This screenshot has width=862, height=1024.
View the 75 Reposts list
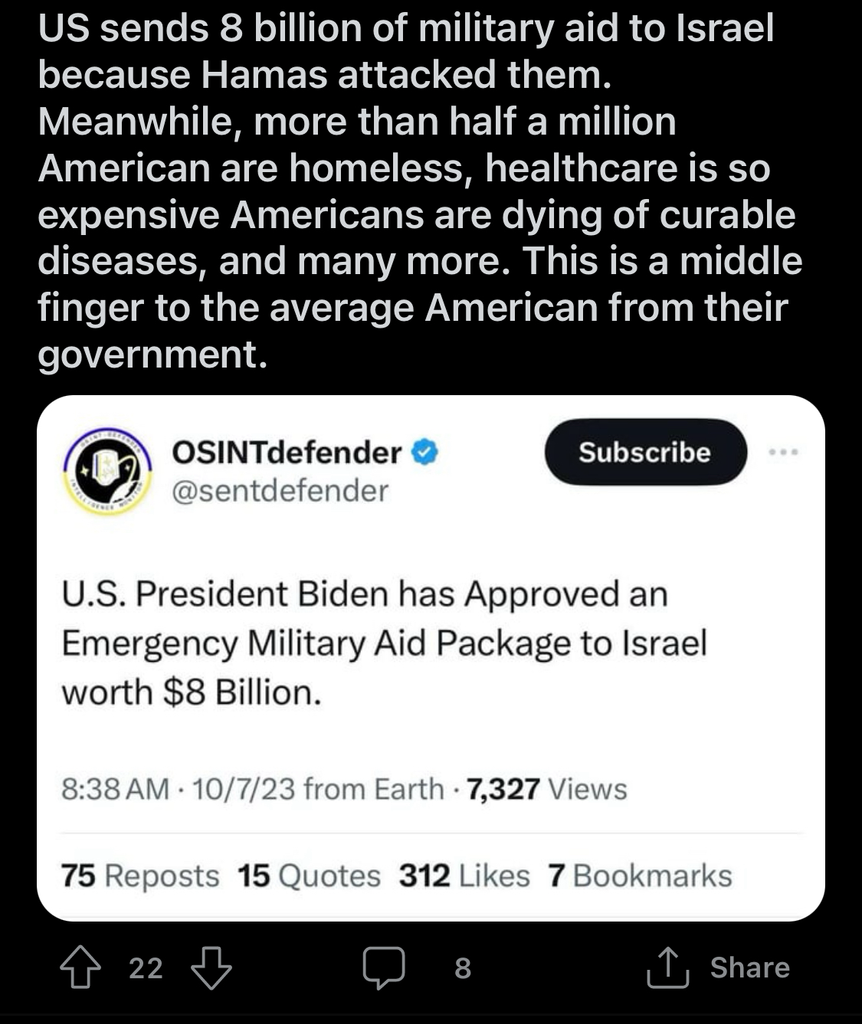tap(140, 876)
